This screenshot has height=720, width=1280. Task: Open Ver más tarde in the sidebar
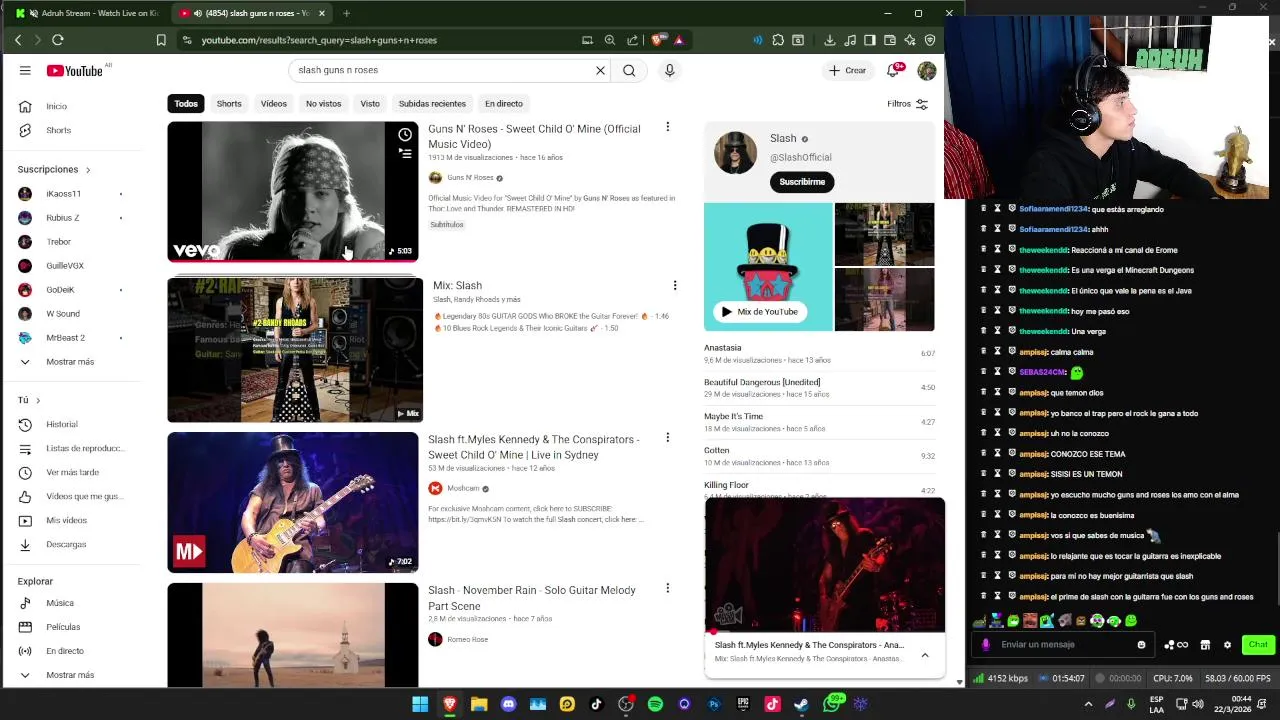(70, 472)
